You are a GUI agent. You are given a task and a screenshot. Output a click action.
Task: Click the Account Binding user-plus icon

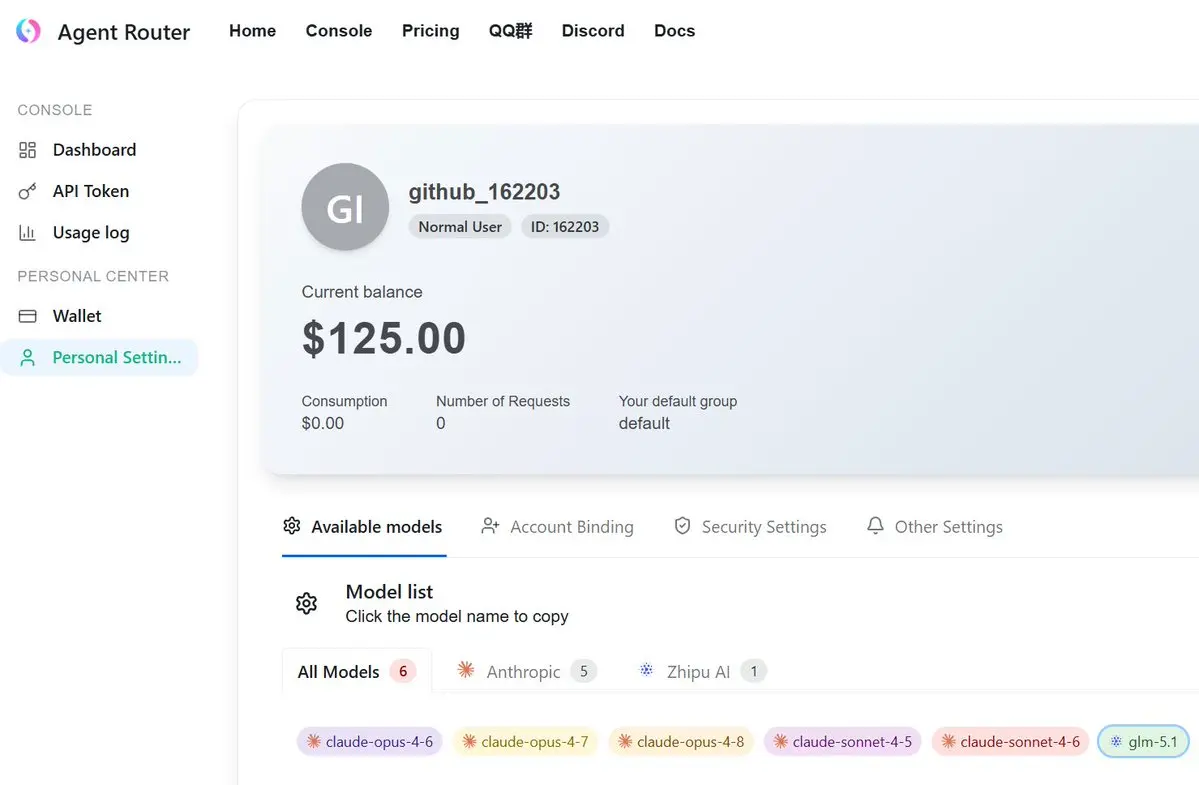tap(490, 526)
